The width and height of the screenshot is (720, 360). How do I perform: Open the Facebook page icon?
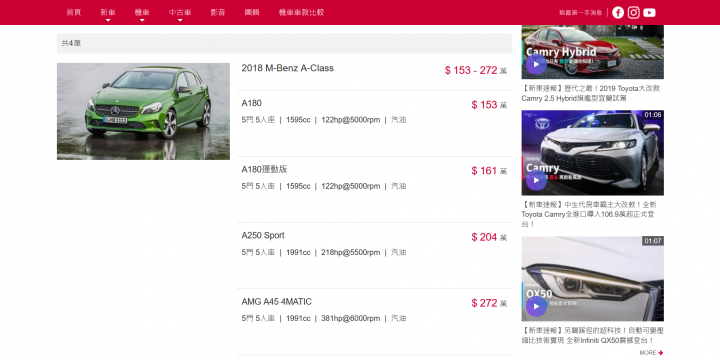point(618,12)
